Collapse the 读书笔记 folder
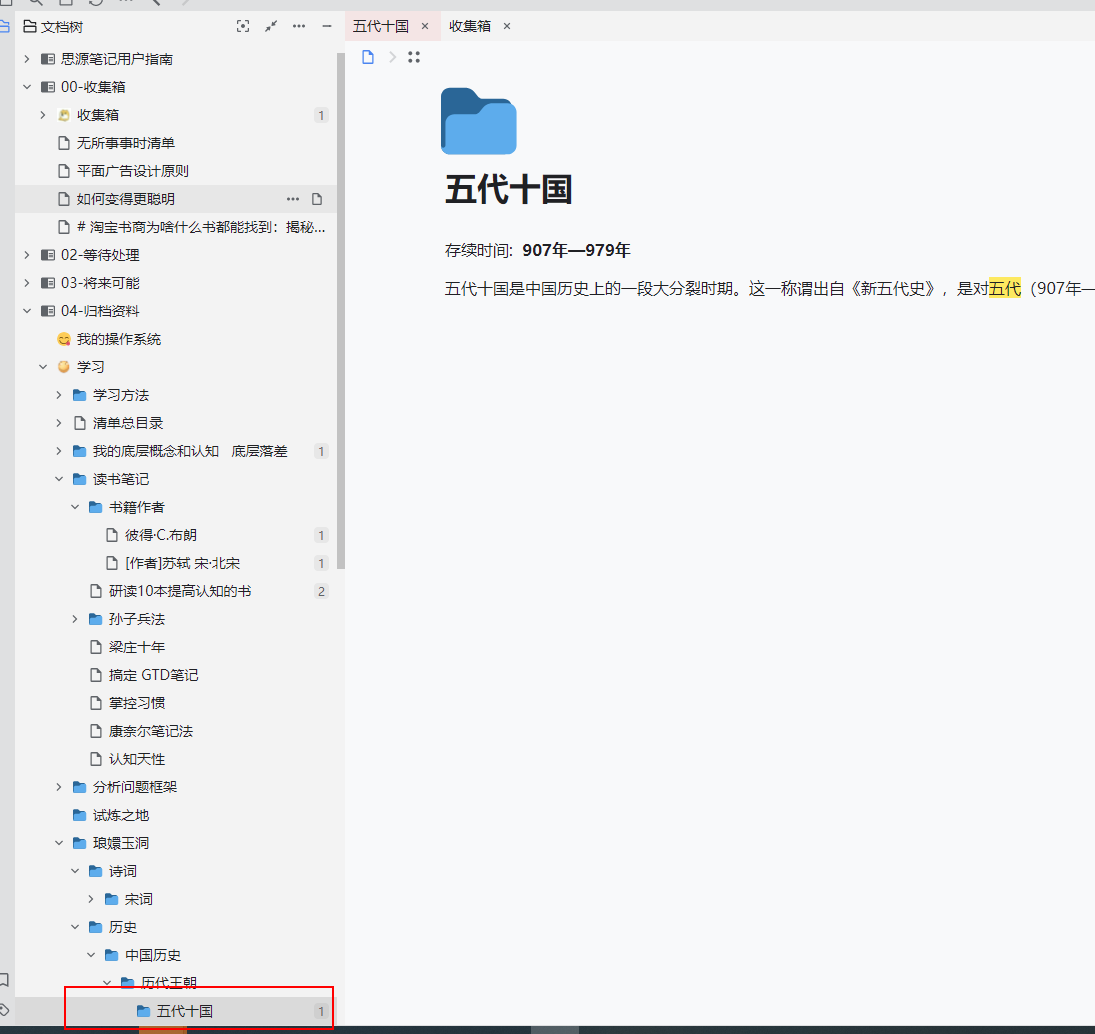This screenshot has width=1095, height=1034. pos(59,479)
